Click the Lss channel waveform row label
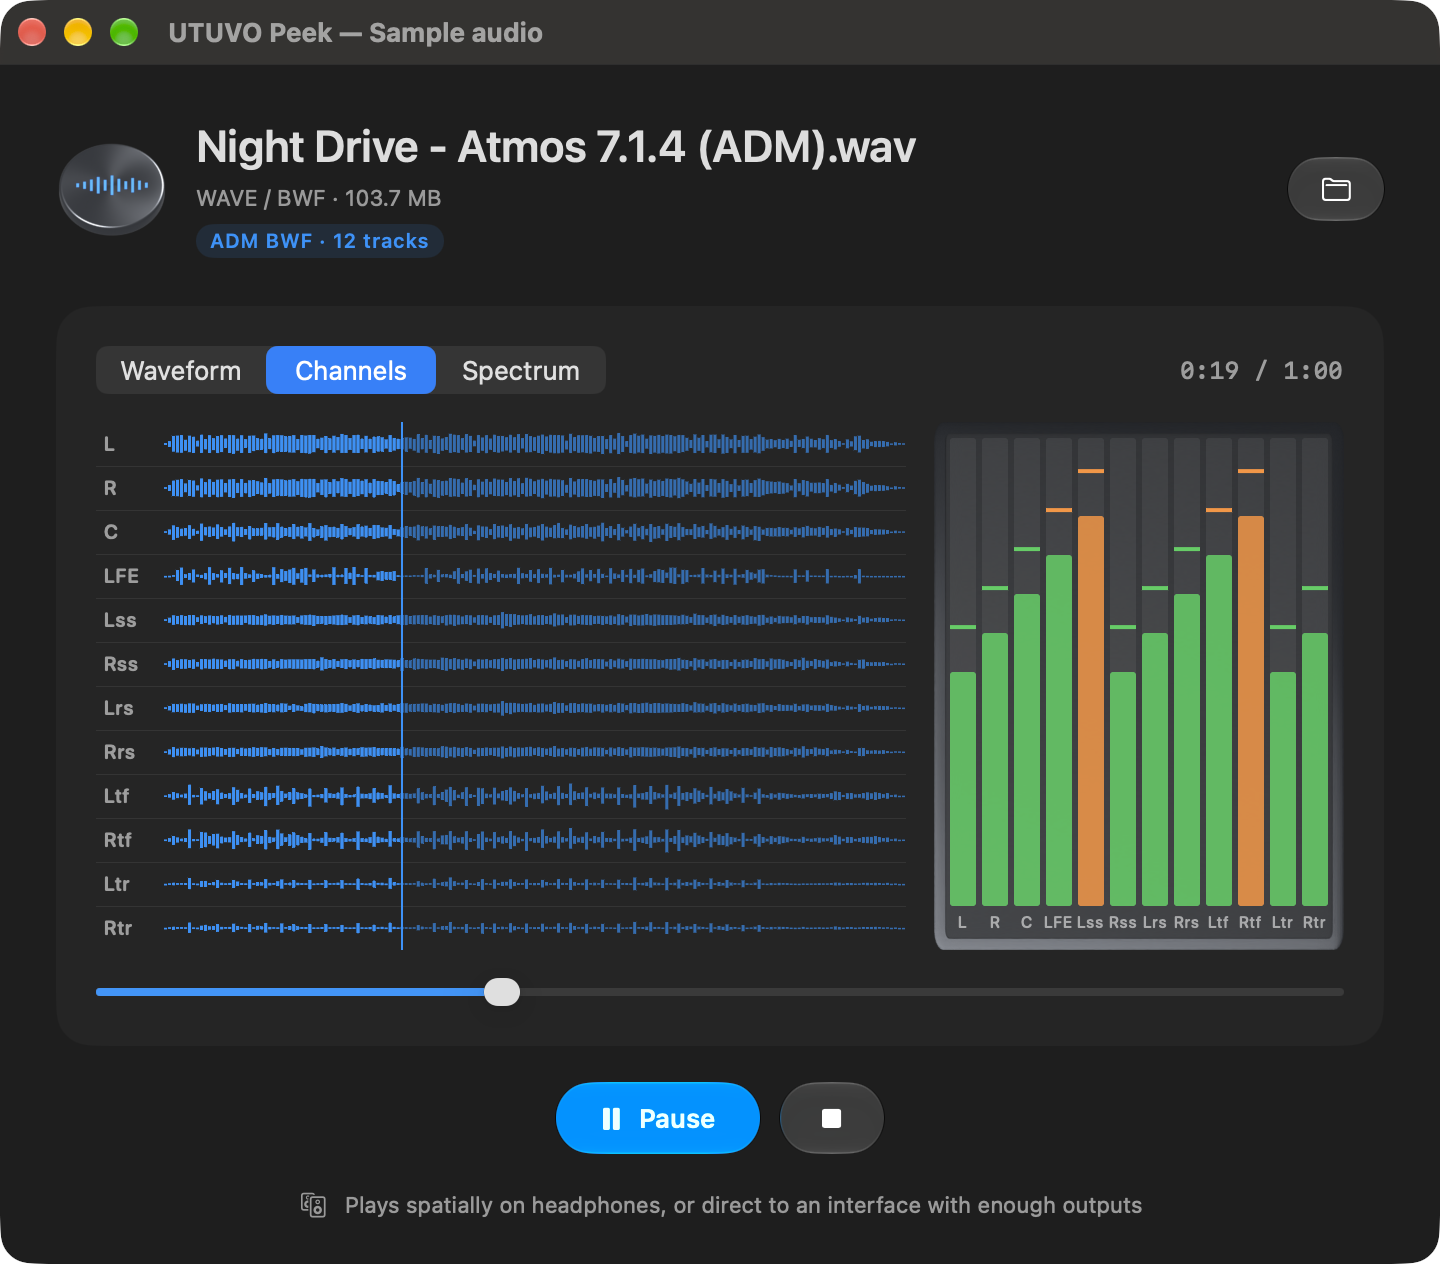The height and width of the screenshot is (1264, 1440). click(120, 620)
